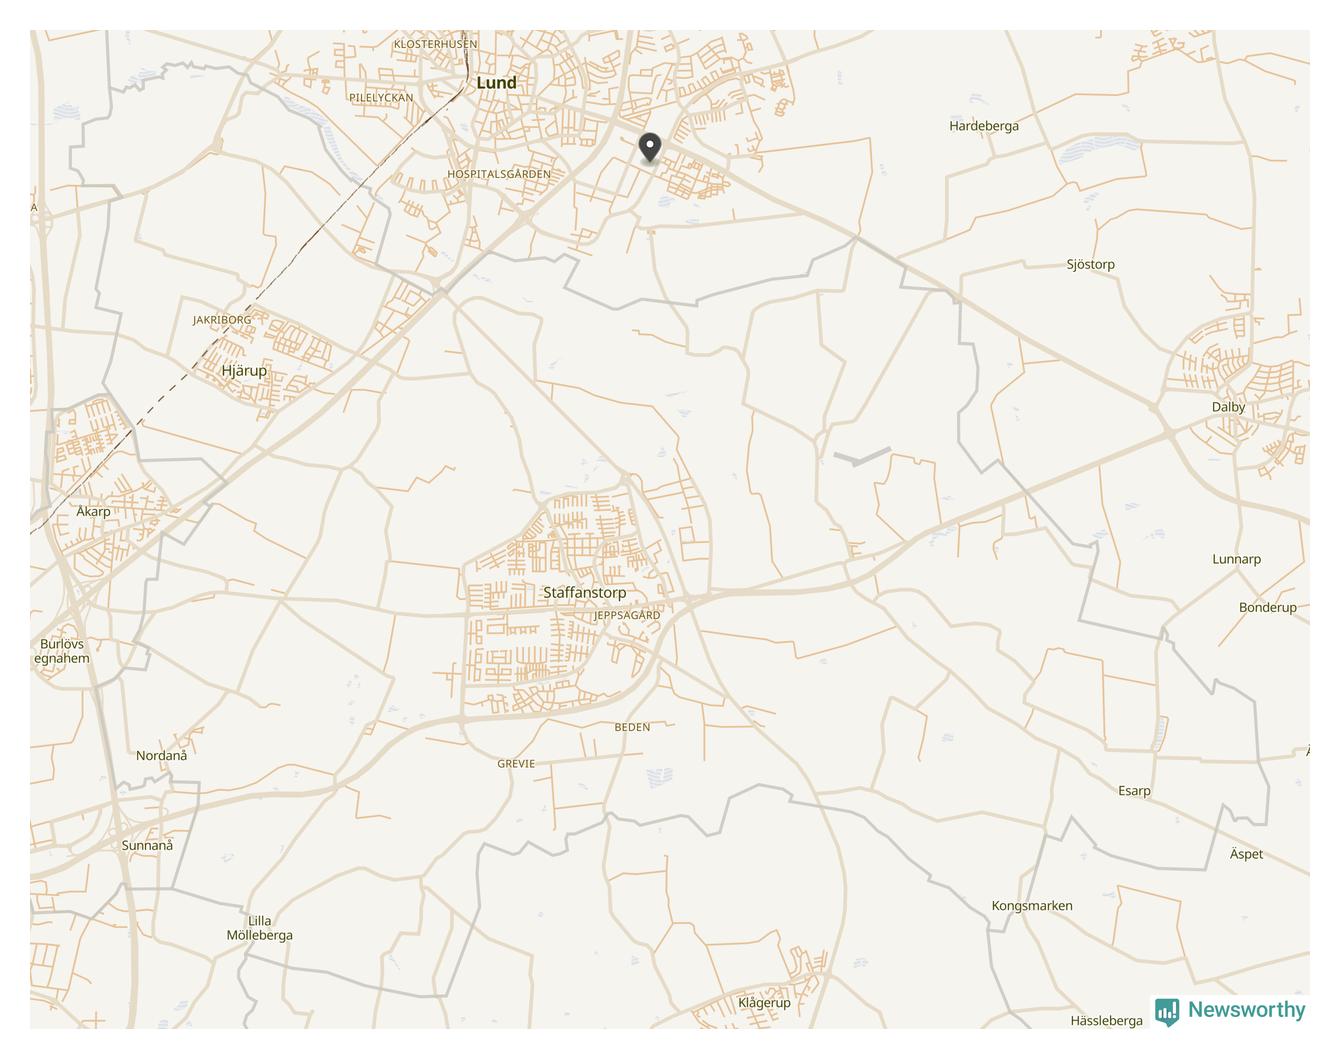
Task: Click the Bonderup label
Action: tap(1267, 608)
